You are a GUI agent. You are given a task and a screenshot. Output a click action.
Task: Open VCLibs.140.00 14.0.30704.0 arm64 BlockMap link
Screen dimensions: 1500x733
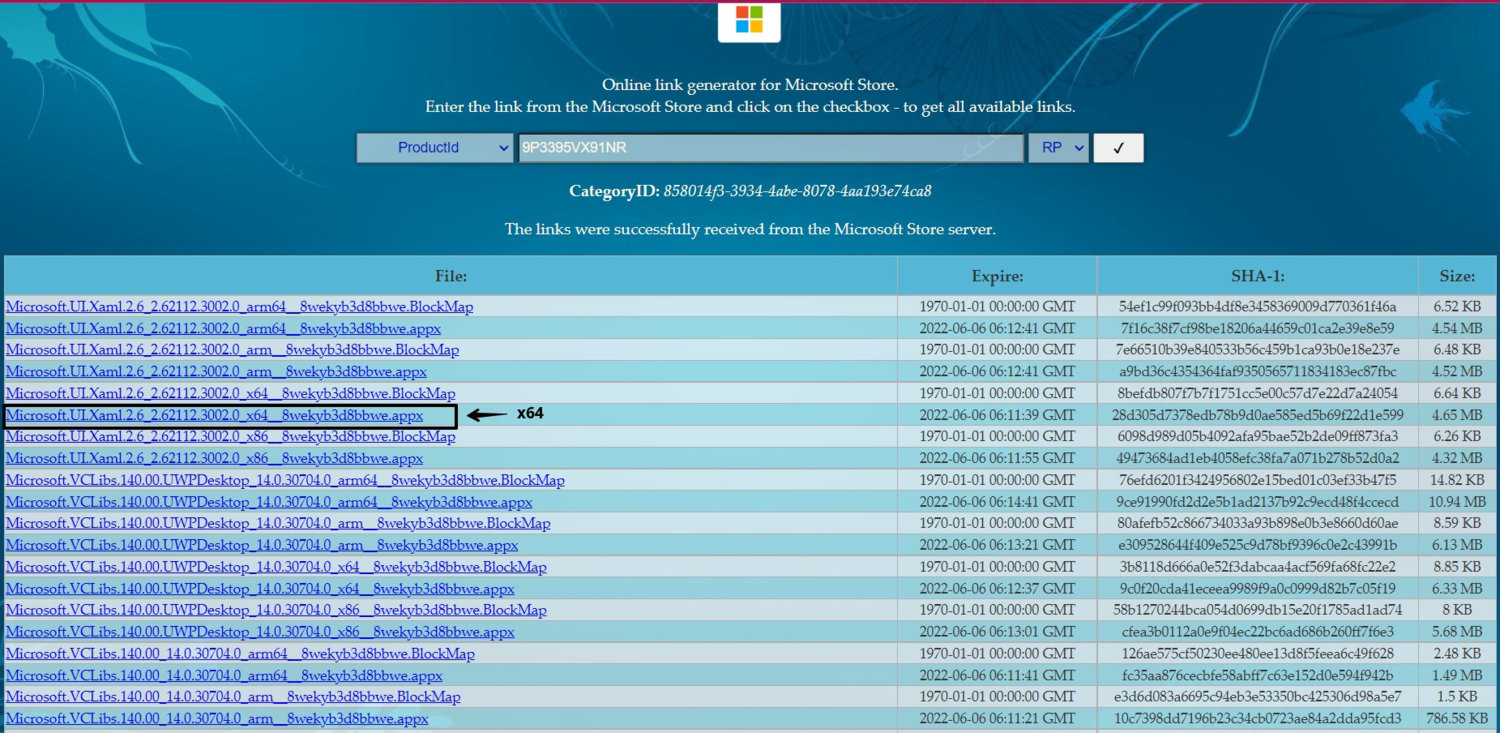[240, 654]
